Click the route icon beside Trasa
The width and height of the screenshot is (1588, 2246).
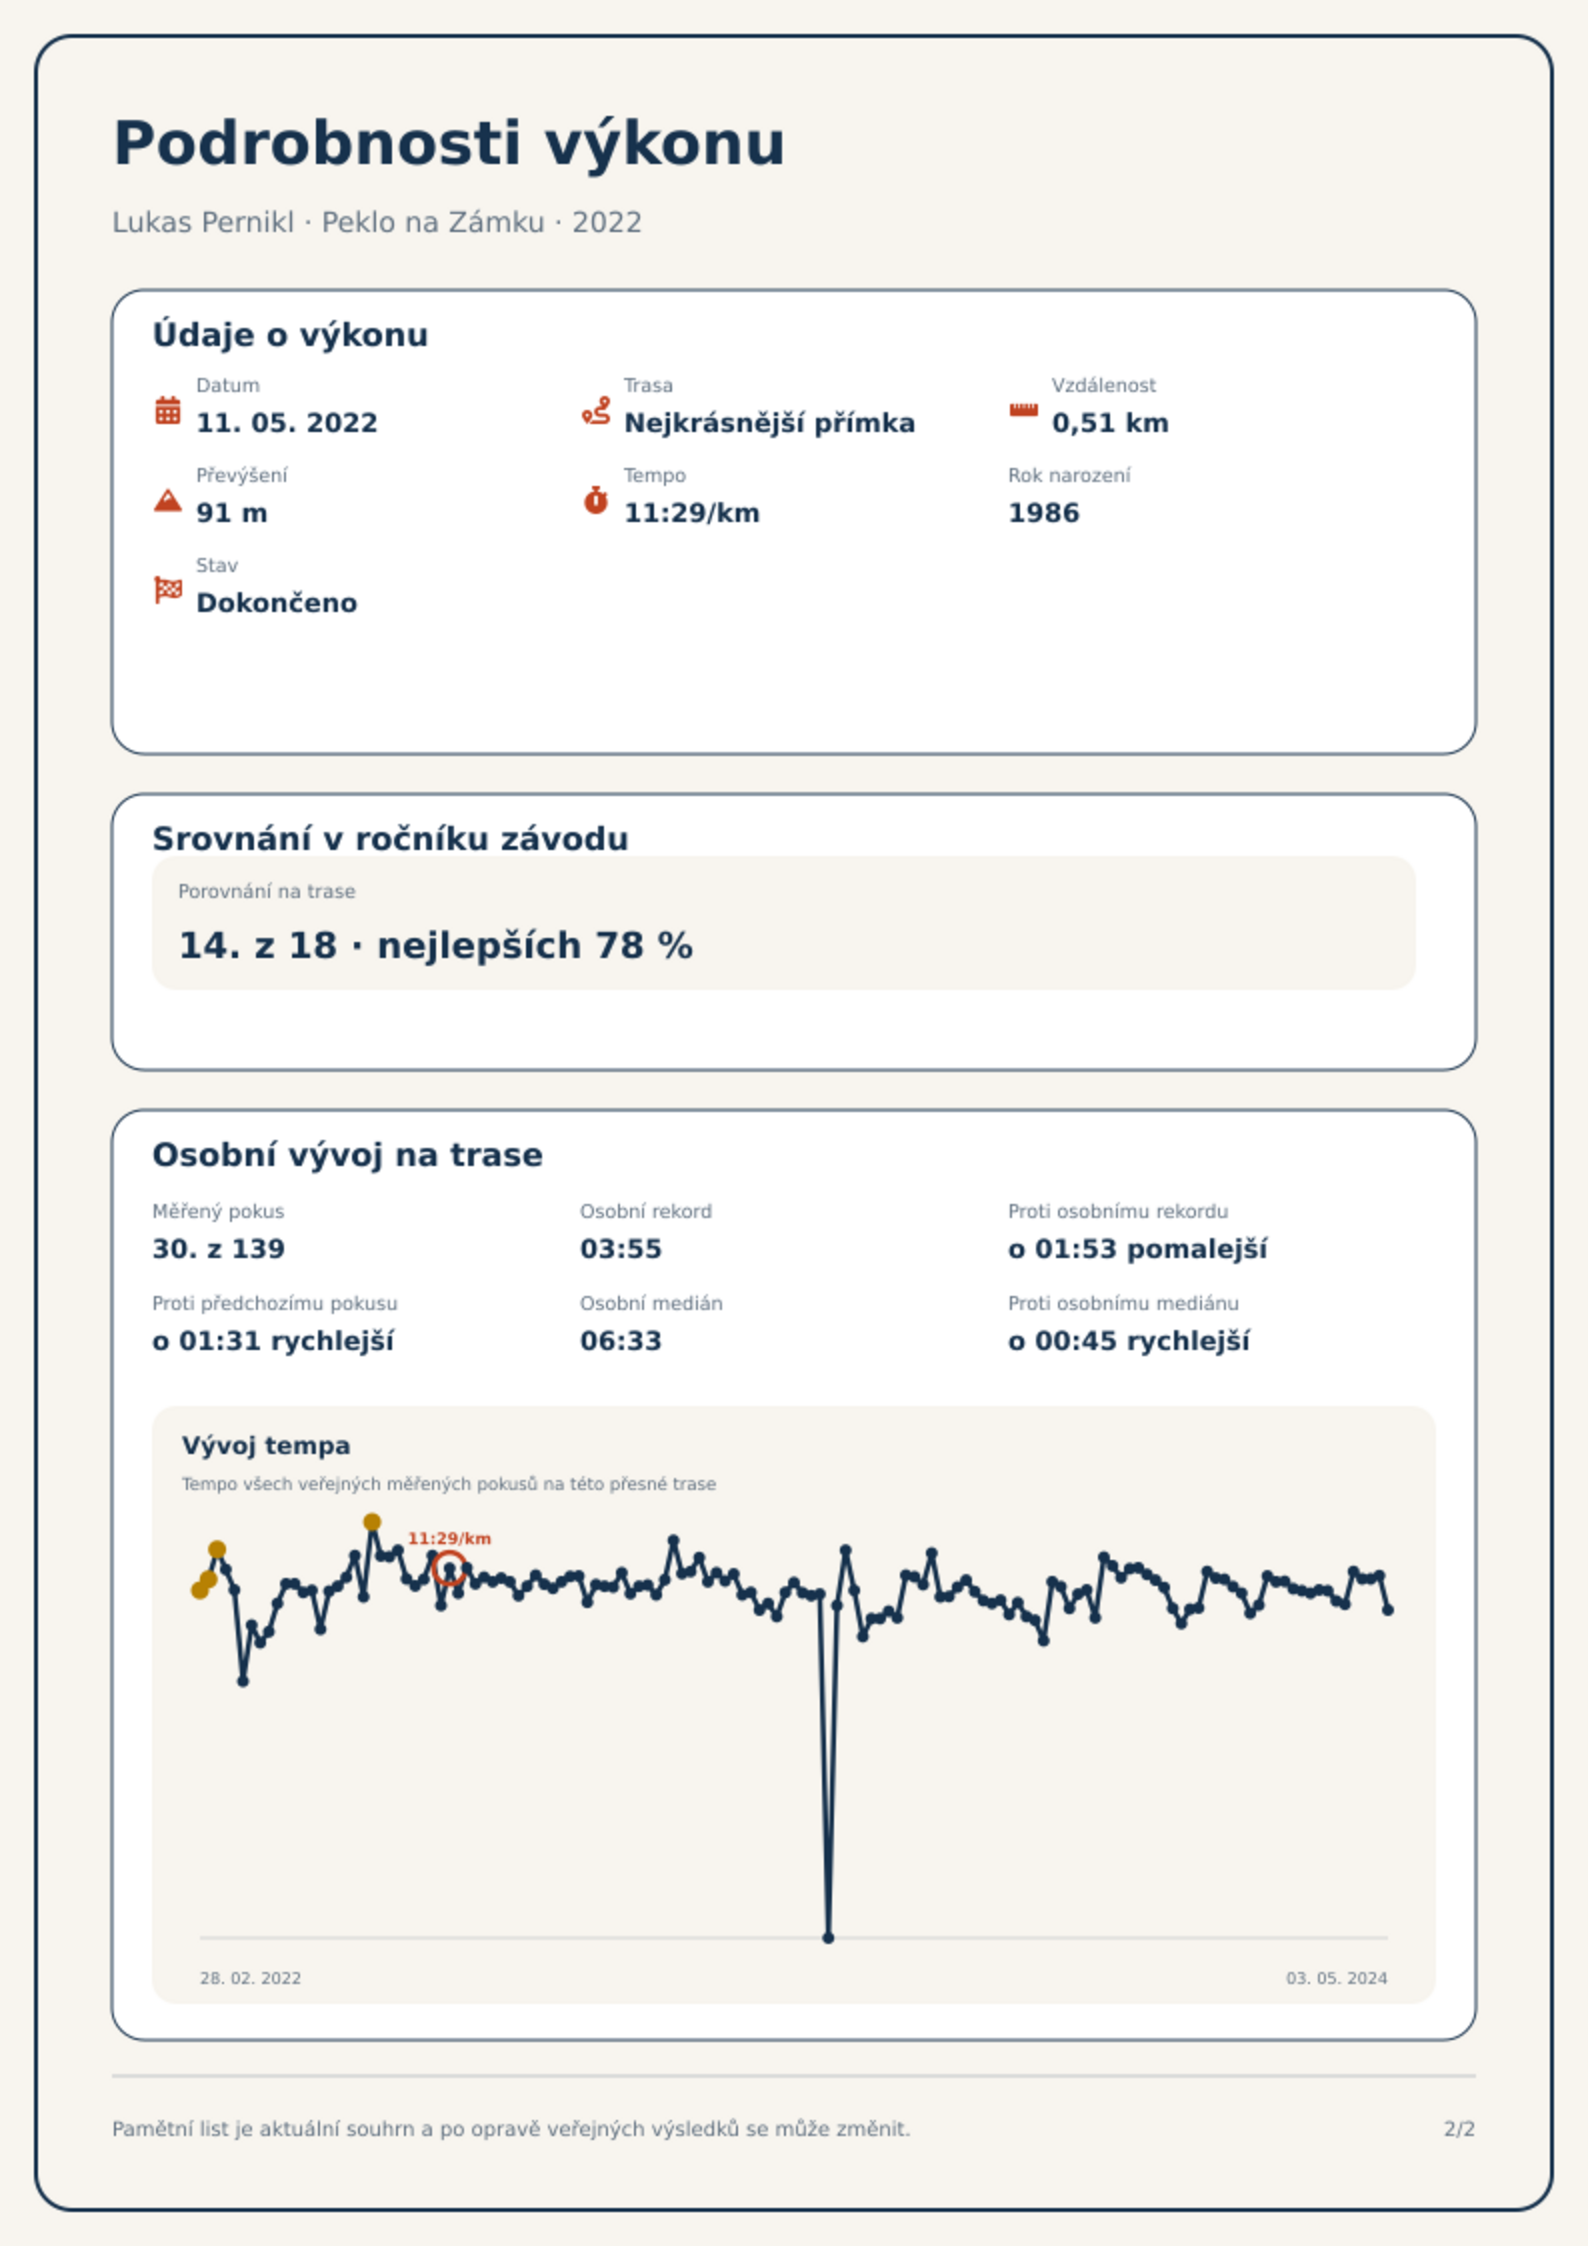[x=596, y=410]
